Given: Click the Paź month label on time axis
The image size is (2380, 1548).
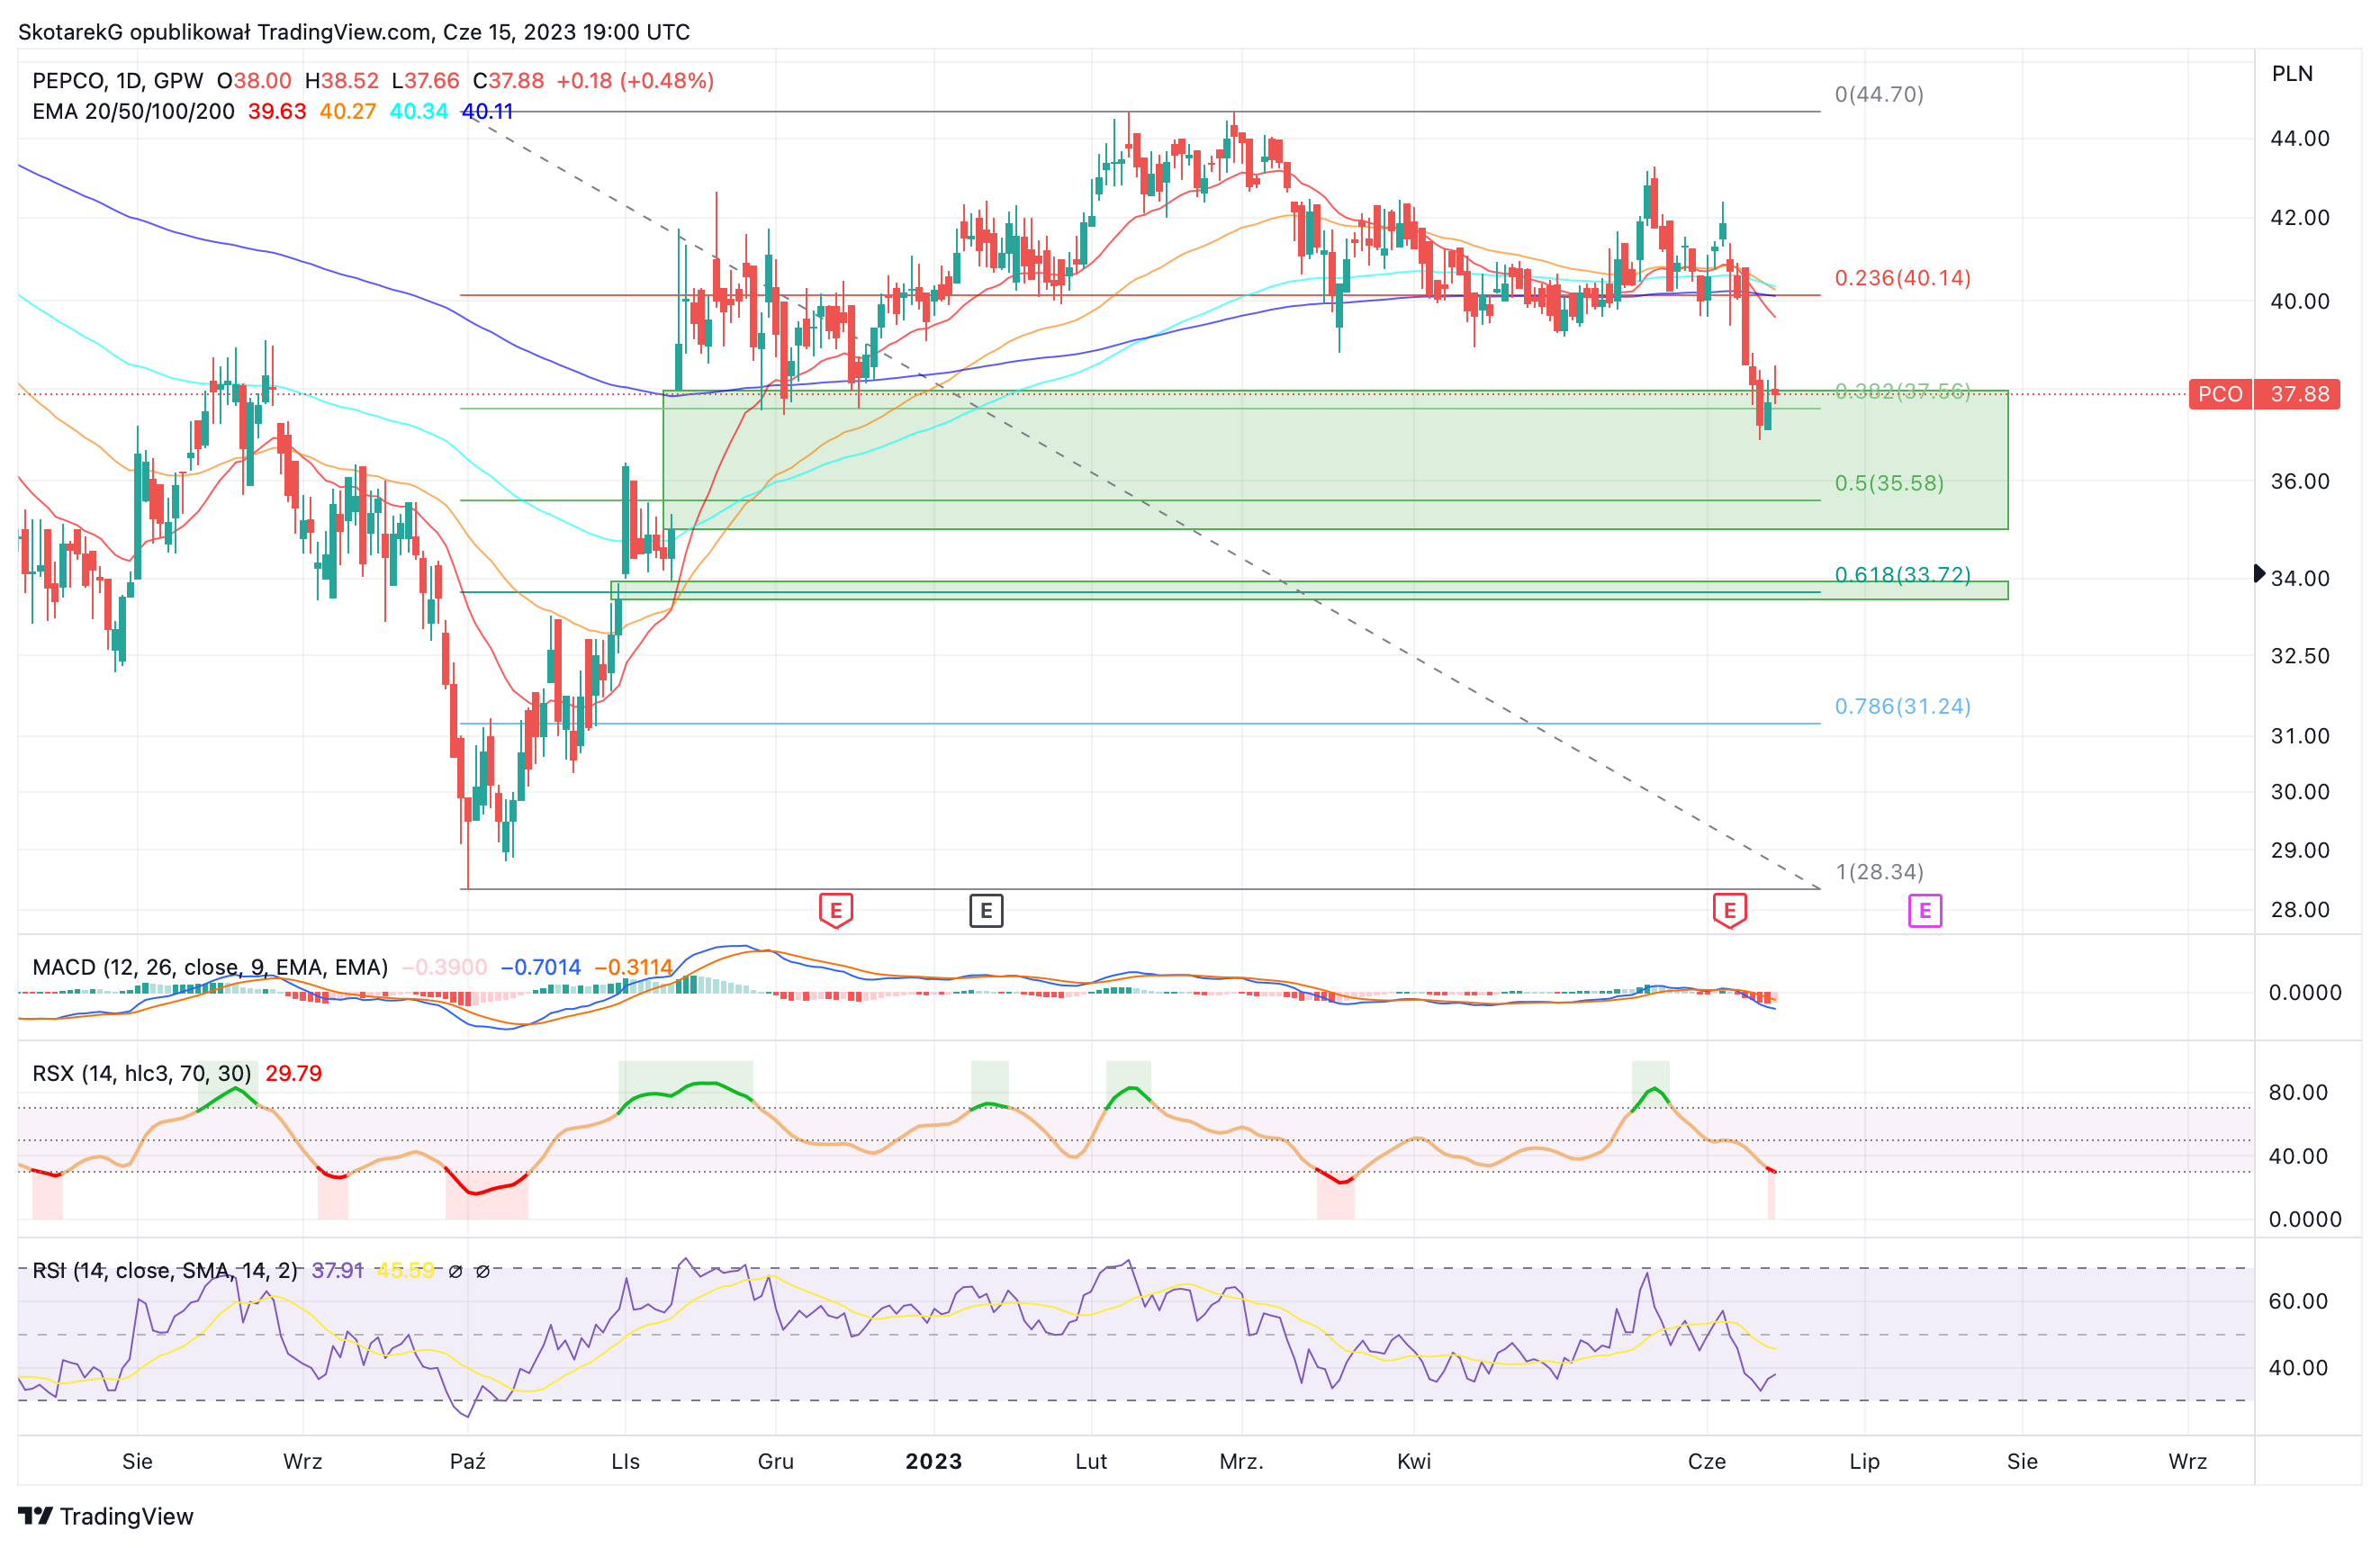Looking at the screenshot, I should pos(468,1461).
